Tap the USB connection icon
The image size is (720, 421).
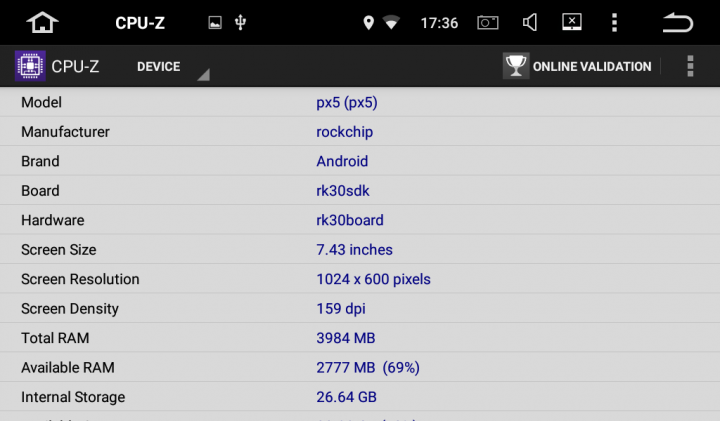tap(240, 22)
